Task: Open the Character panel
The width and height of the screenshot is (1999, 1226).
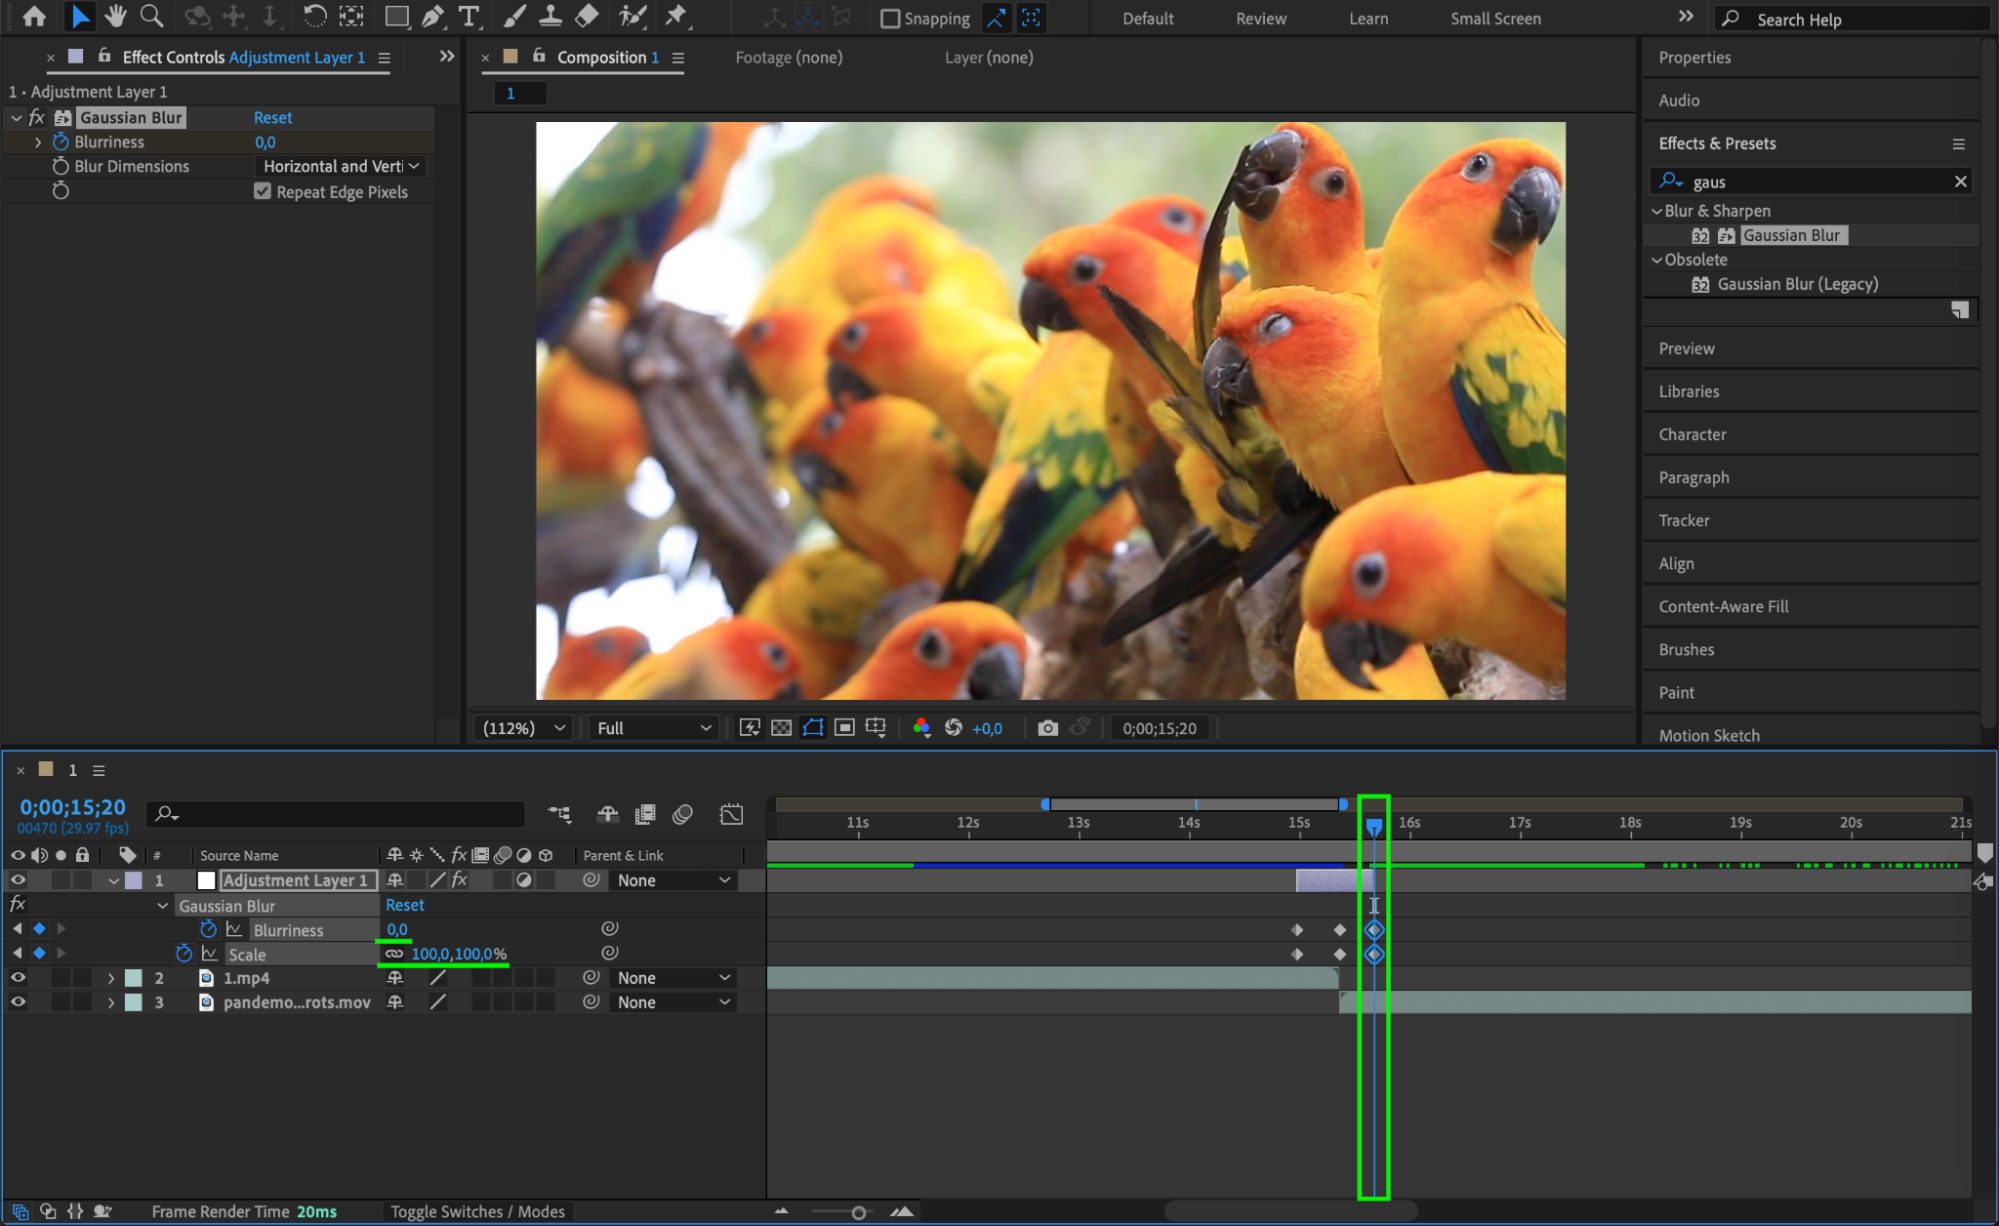Action: [1692, 434]
